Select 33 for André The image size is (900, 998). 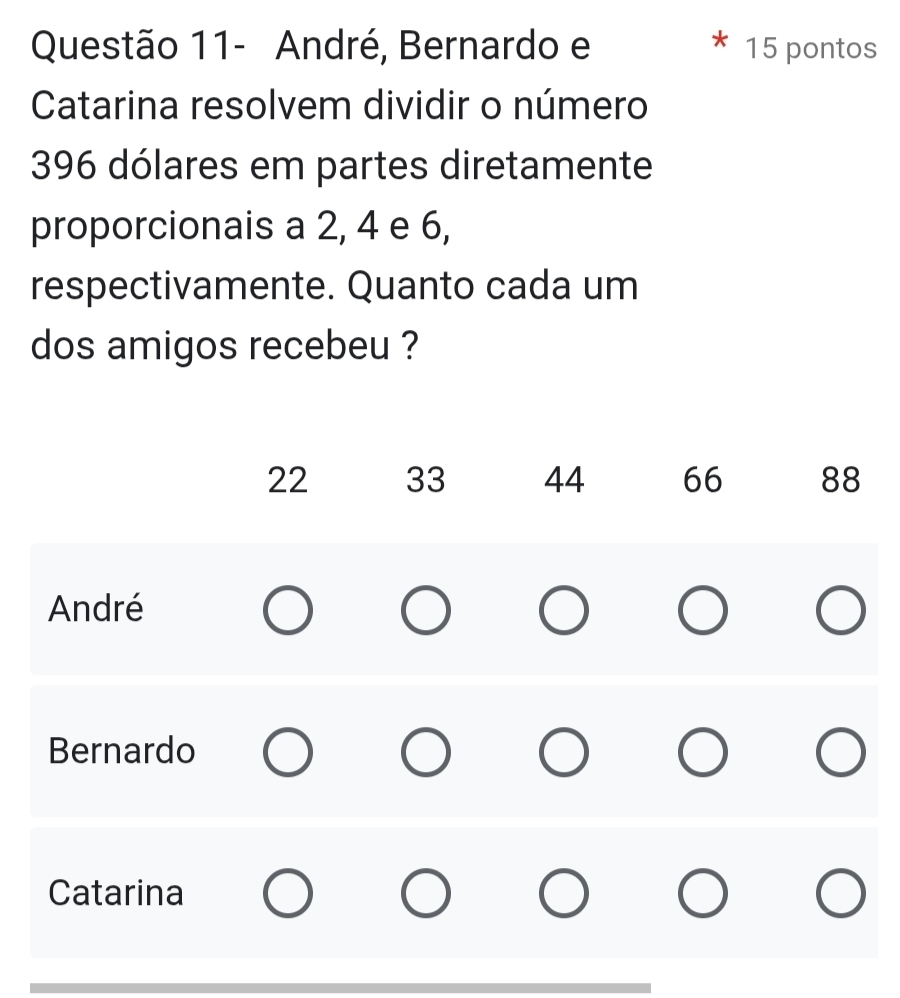coord(425,612)
